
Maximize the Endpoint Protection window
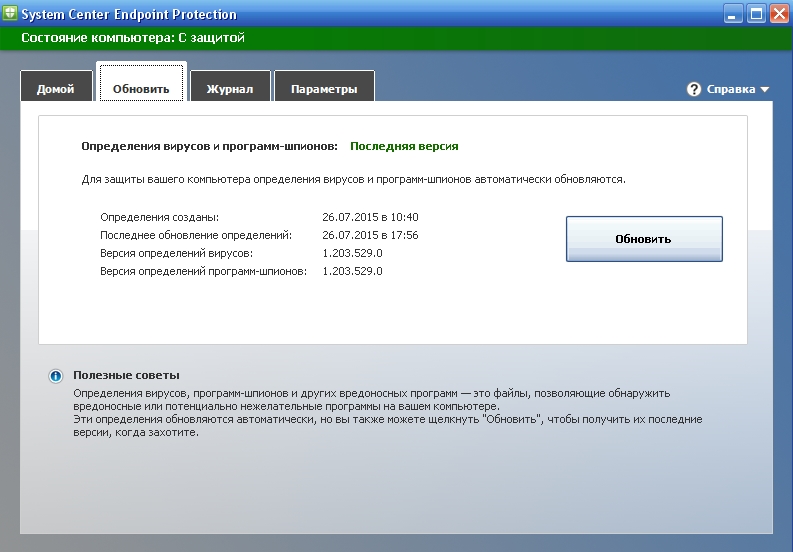[x=755, y=14]
